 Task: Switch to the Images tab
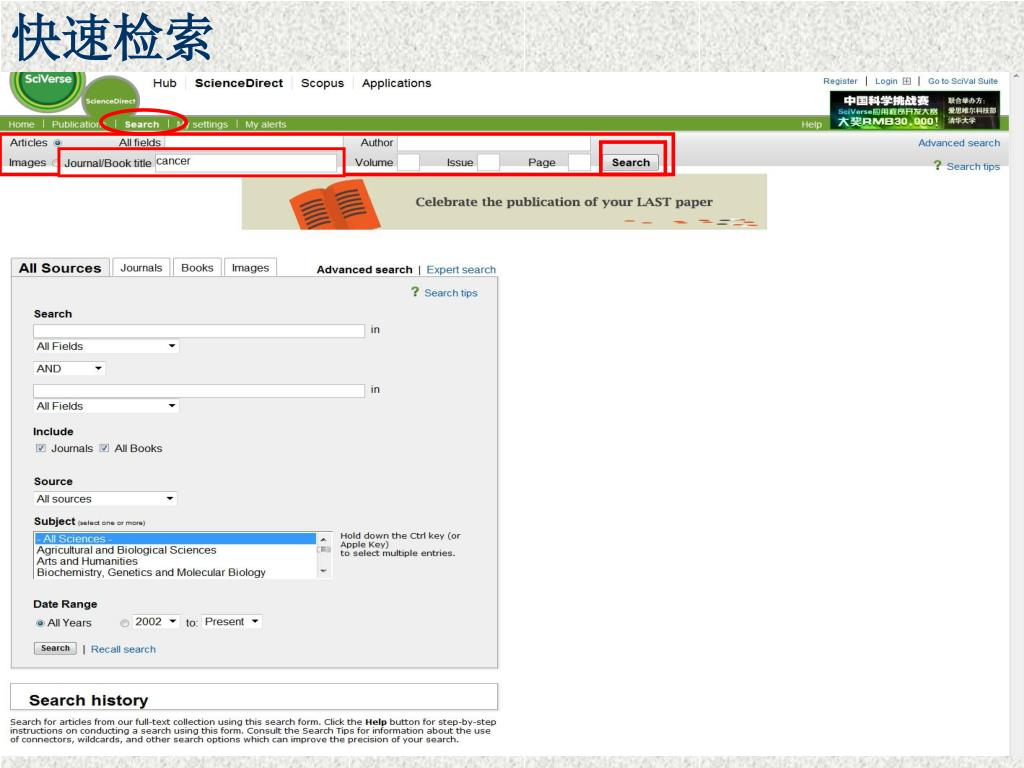(x=250, y=268)
